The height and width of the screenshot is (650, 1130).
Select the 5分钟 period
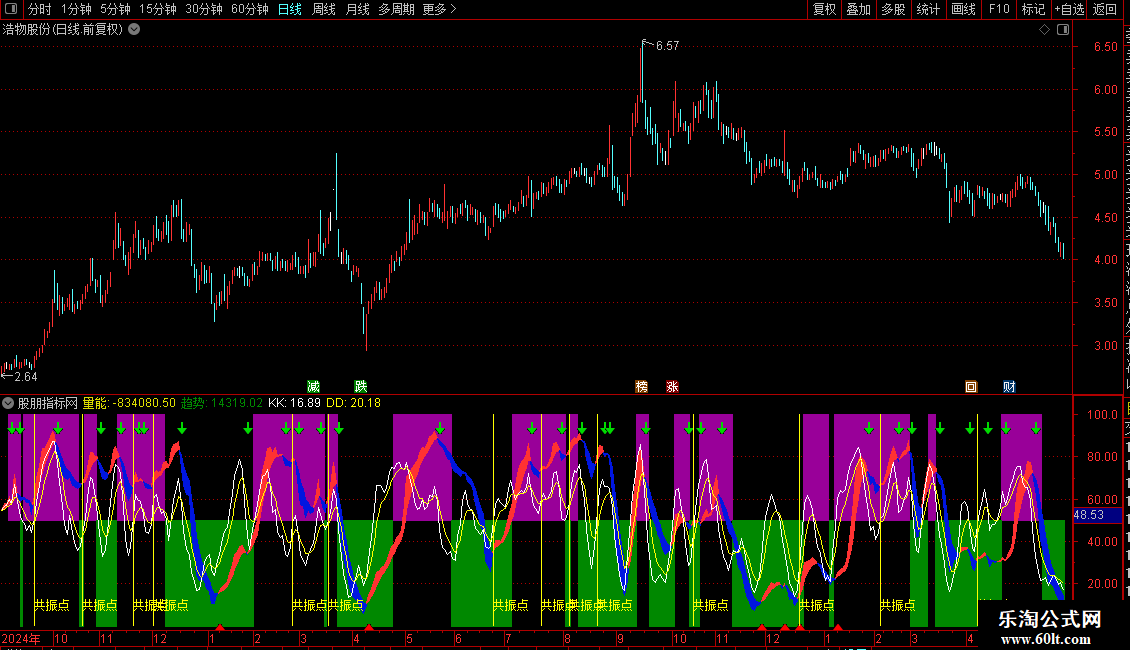(115, 9)
